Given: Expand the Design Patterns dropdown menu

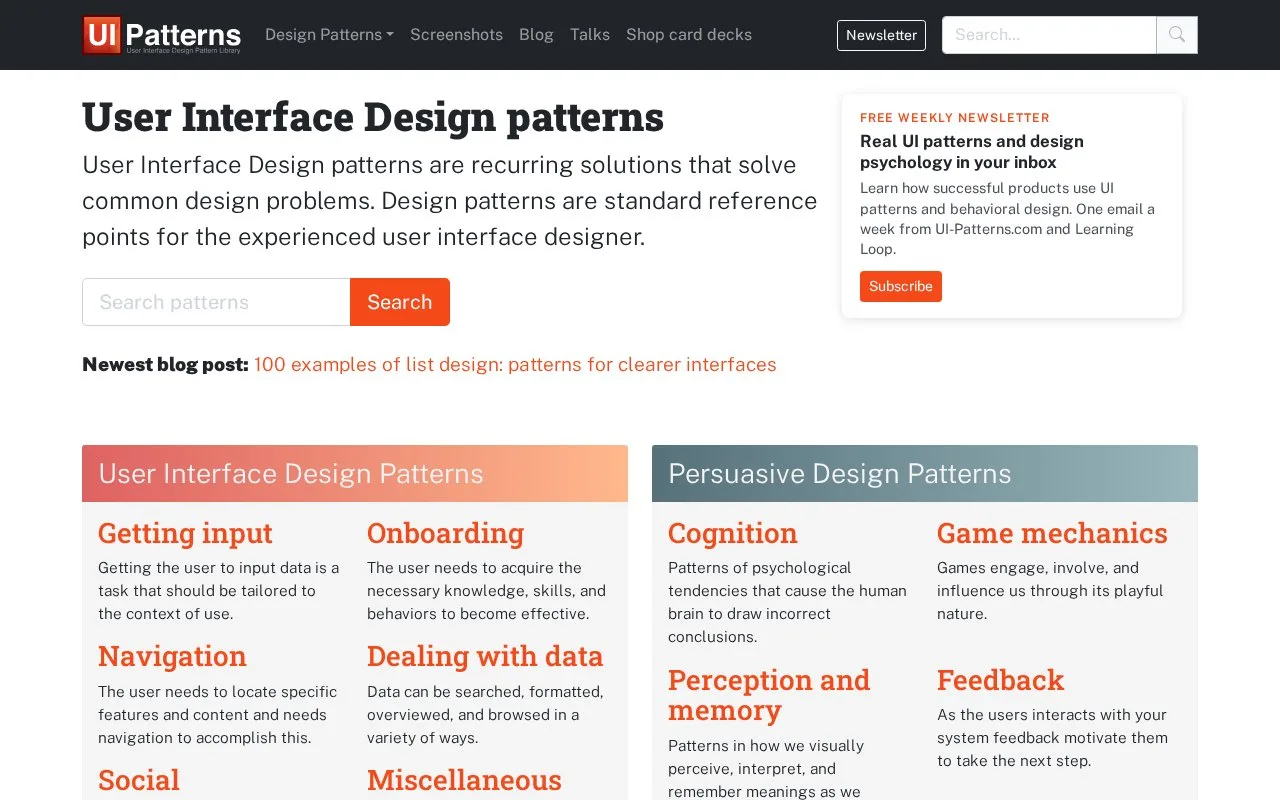Looking at the screenshot, I should (329, 35).
